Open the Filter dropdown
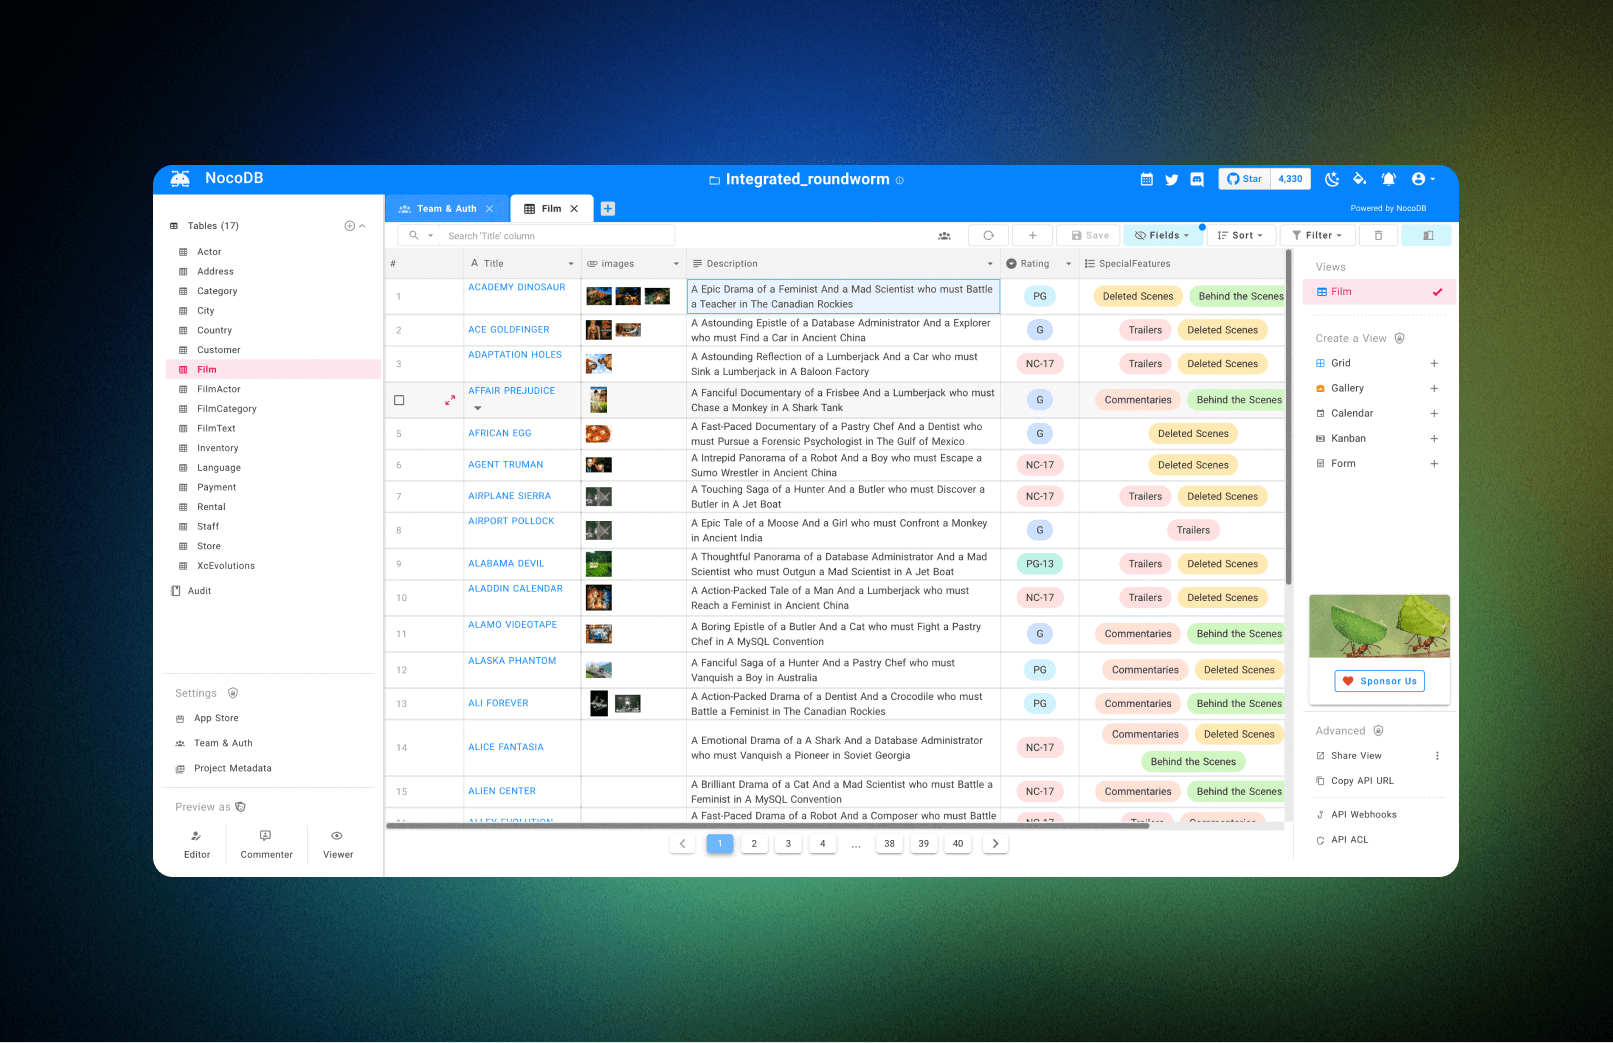The image size is (1613, 1043). [x=1317, y=236]
